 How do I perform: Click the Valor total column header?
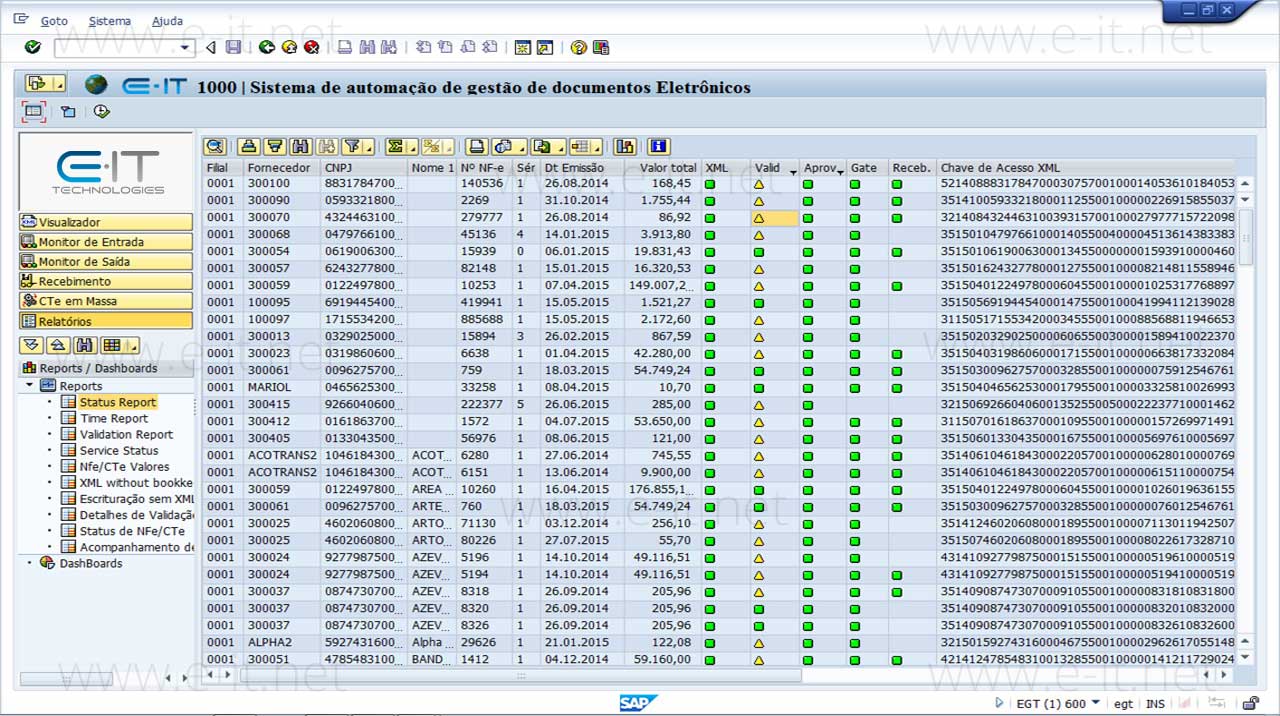[x=662, y=168]
